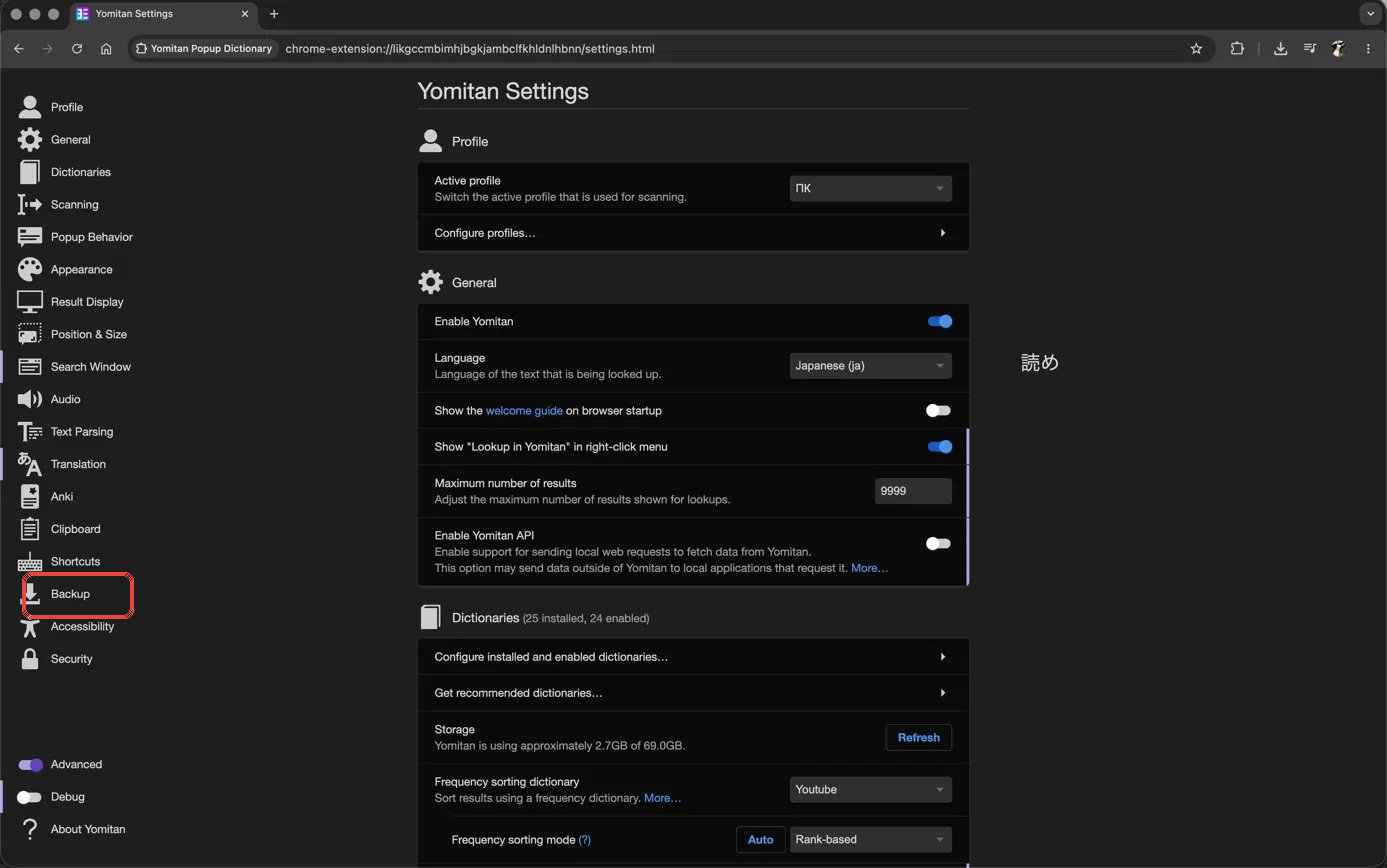The width and height of the screenshot is (1387, 868).
Task: Click the Position & Size icon
Action: [x=30, y=334]
